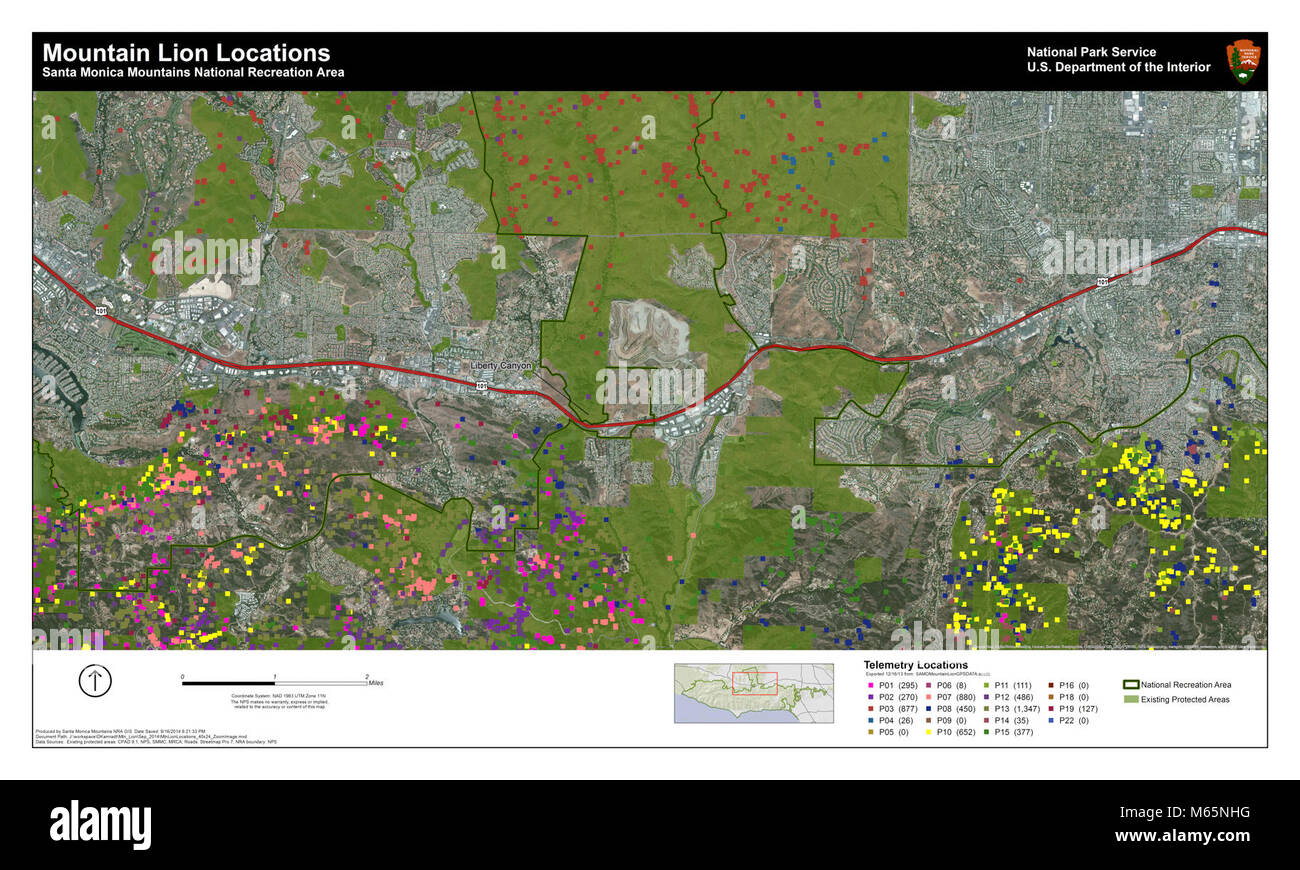Click the 'P16 (0)' legend label
The height and width of the screenshot is (870, 1300).
1074,685
